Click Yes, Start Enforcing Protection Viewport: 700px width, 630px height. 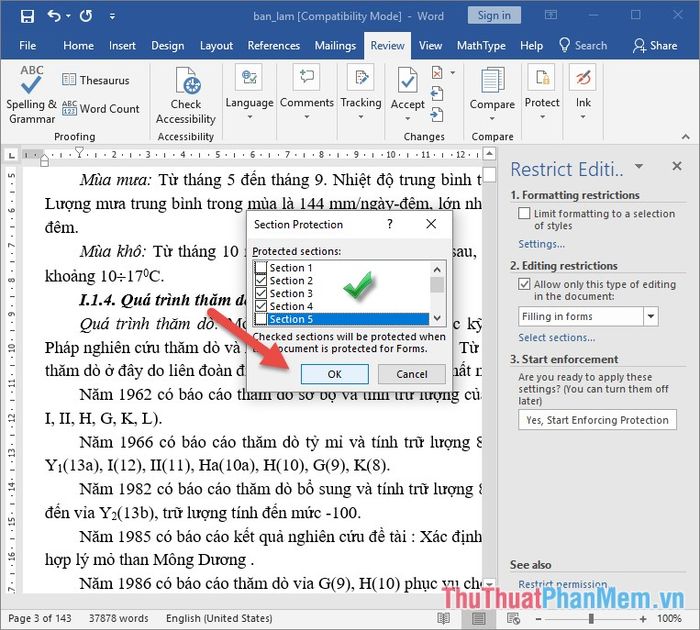pyautogui.click(x=597, y=420)
